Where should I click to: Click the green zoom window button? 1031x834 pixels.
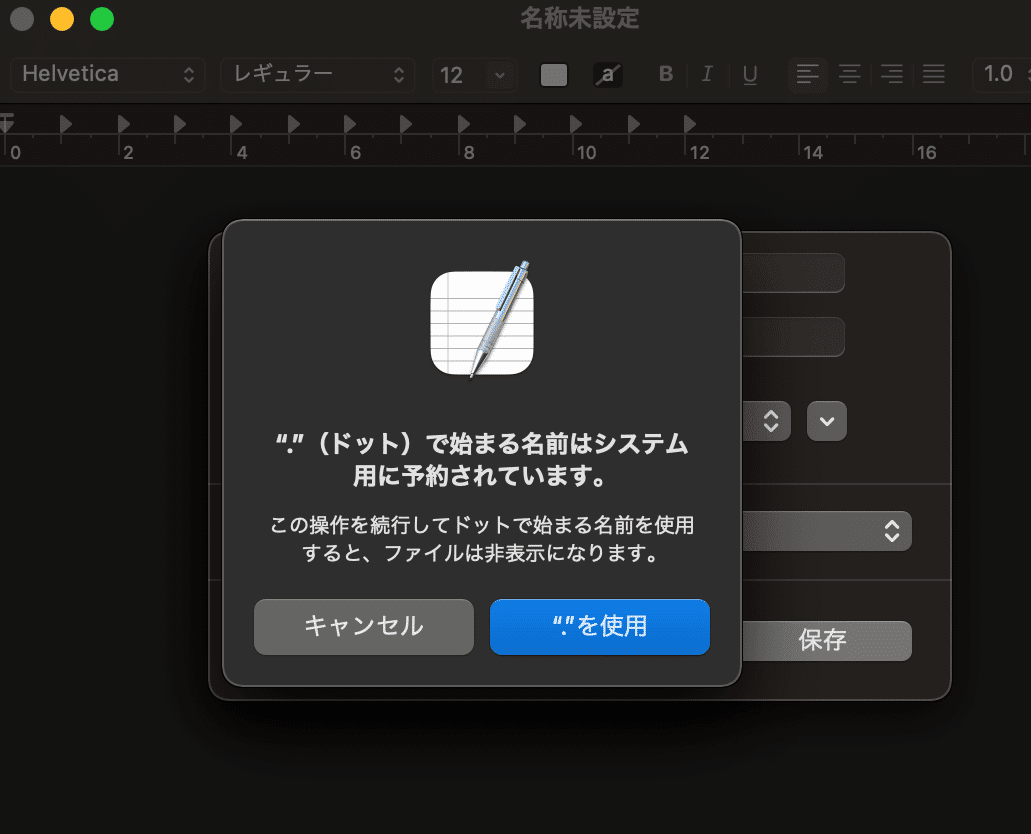click(102, 19)
